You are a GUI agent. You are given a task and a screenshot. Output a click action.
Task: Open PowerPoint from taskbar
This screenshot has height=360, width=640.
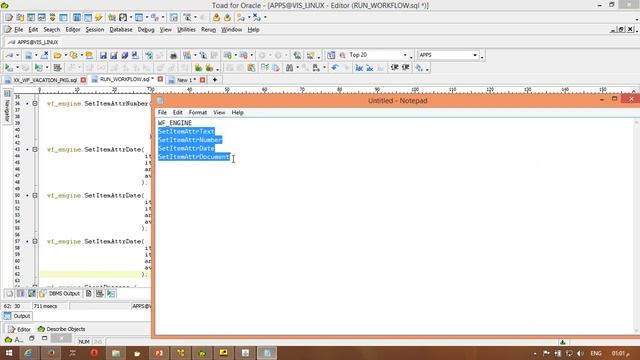tap(159, 353)
